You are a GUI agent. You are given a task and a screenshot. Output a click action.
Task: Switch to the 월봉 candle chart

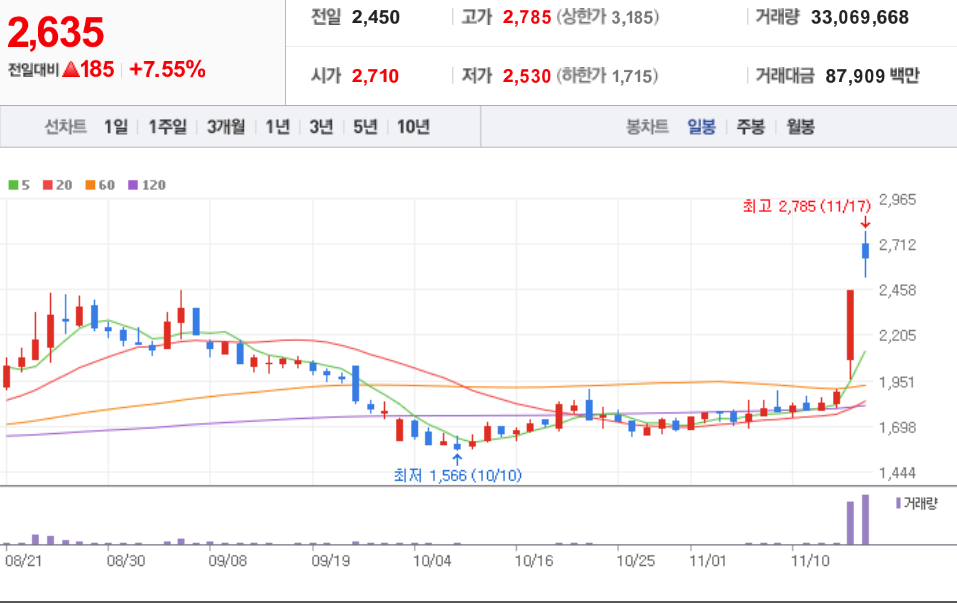click(x=800, y=127)
